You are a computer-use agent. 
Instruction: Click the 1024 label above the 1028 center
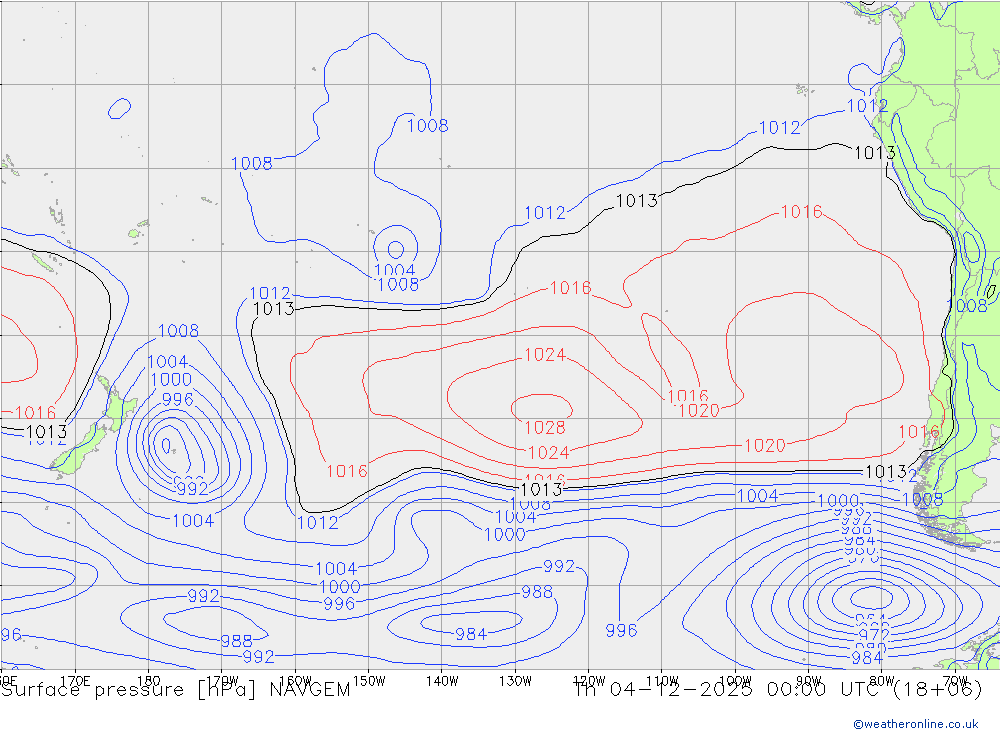(545, 355)
